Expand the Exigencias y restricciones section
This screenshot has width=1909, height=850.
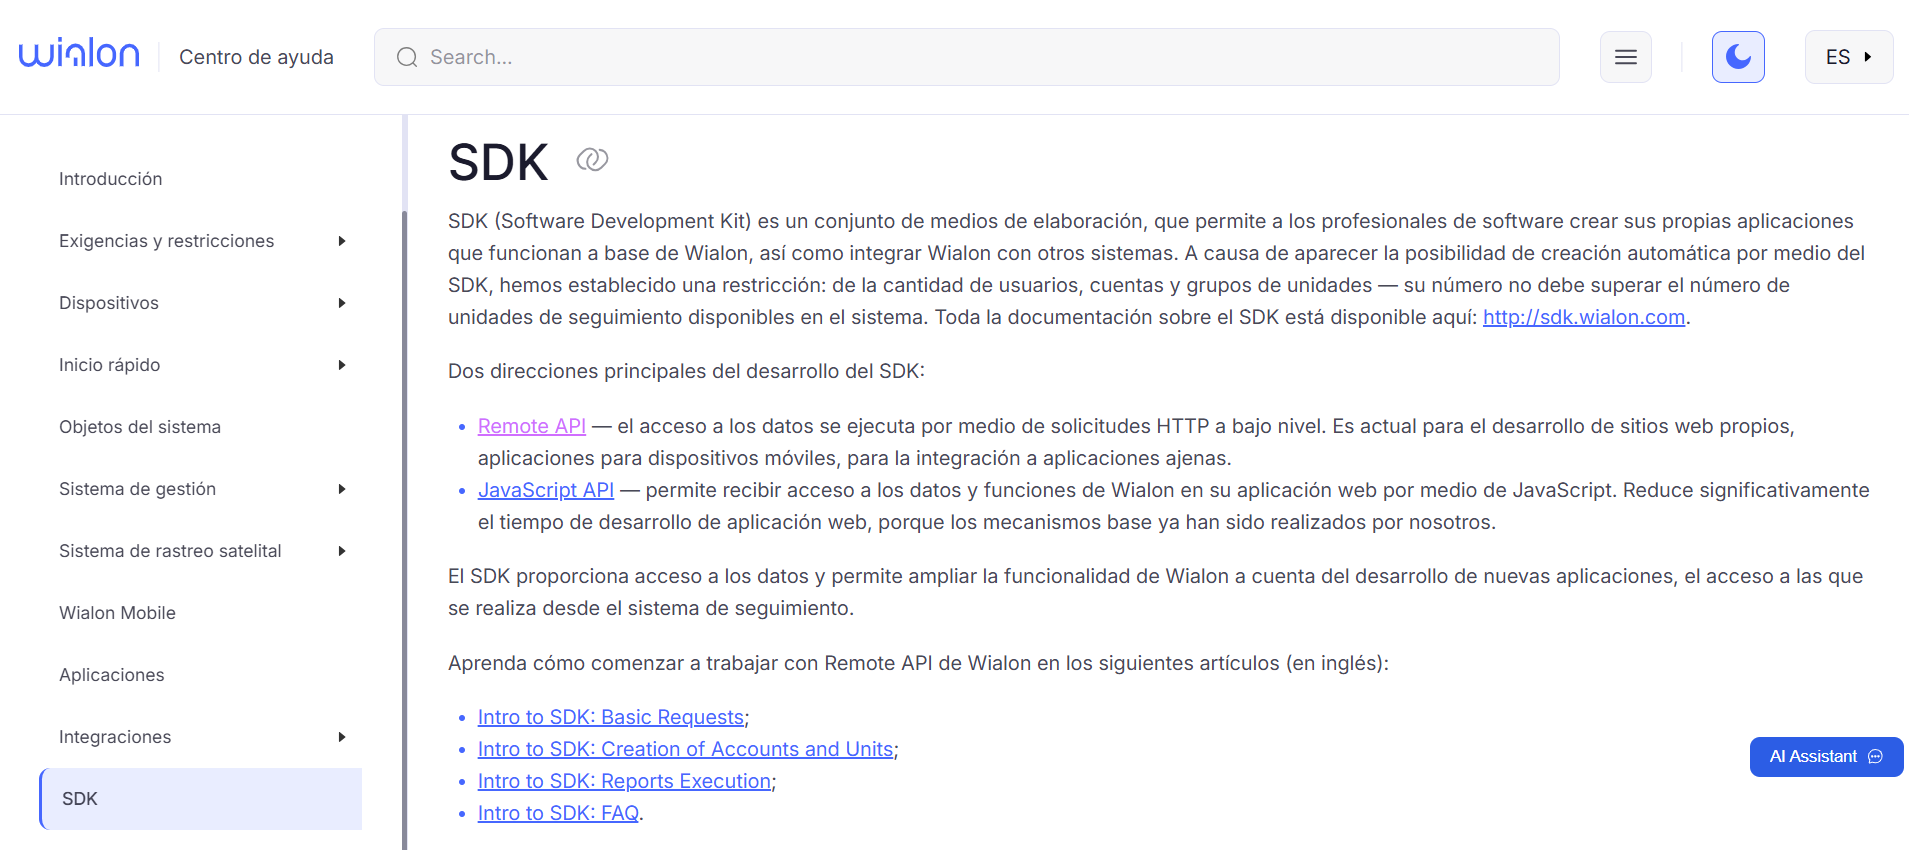point(341,241)
